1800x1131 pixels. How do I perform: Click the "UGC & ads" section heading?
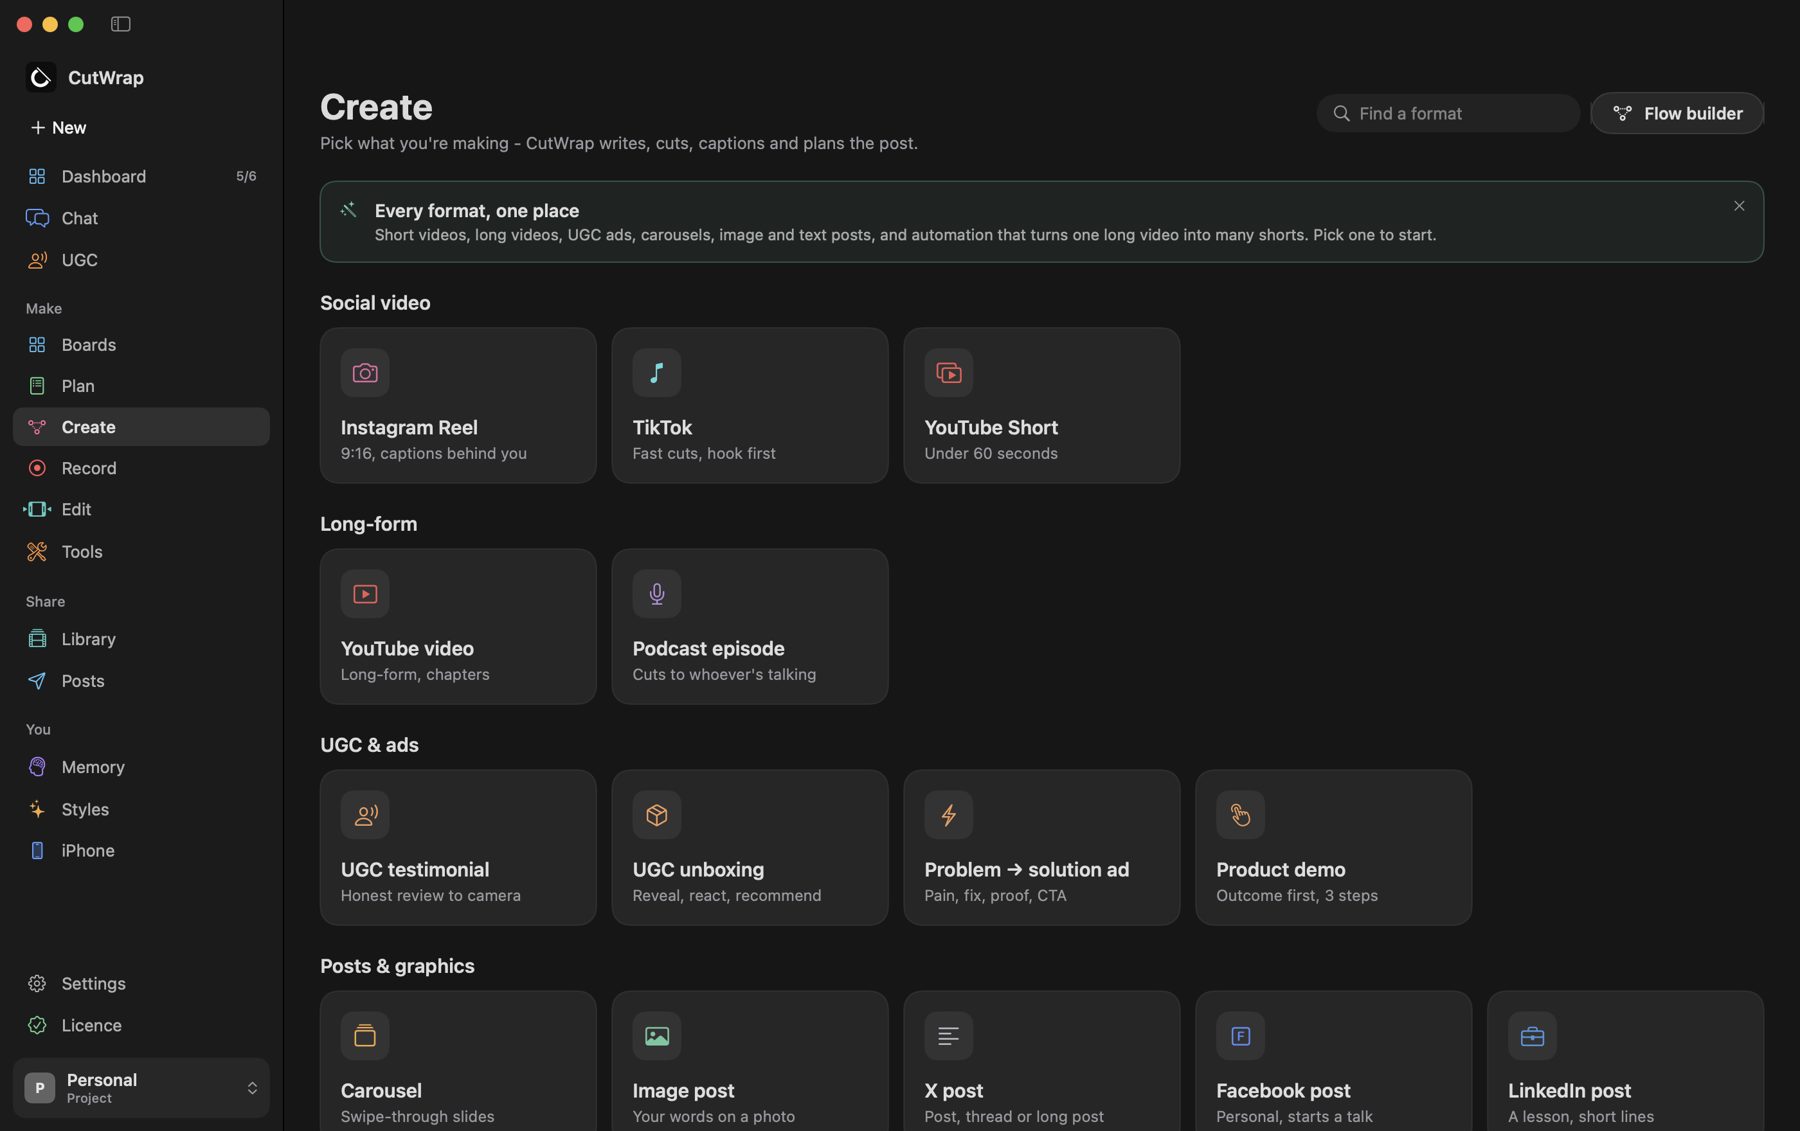[x=369, y=745]
